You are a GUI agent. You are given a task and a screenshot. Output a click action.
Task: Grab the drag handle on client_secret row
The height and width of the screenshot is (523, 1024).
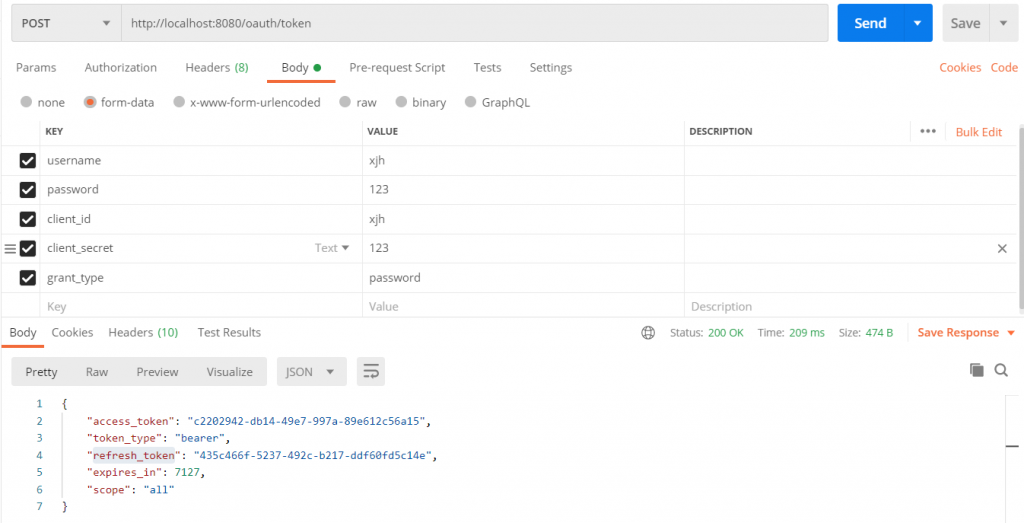point(10,248)
